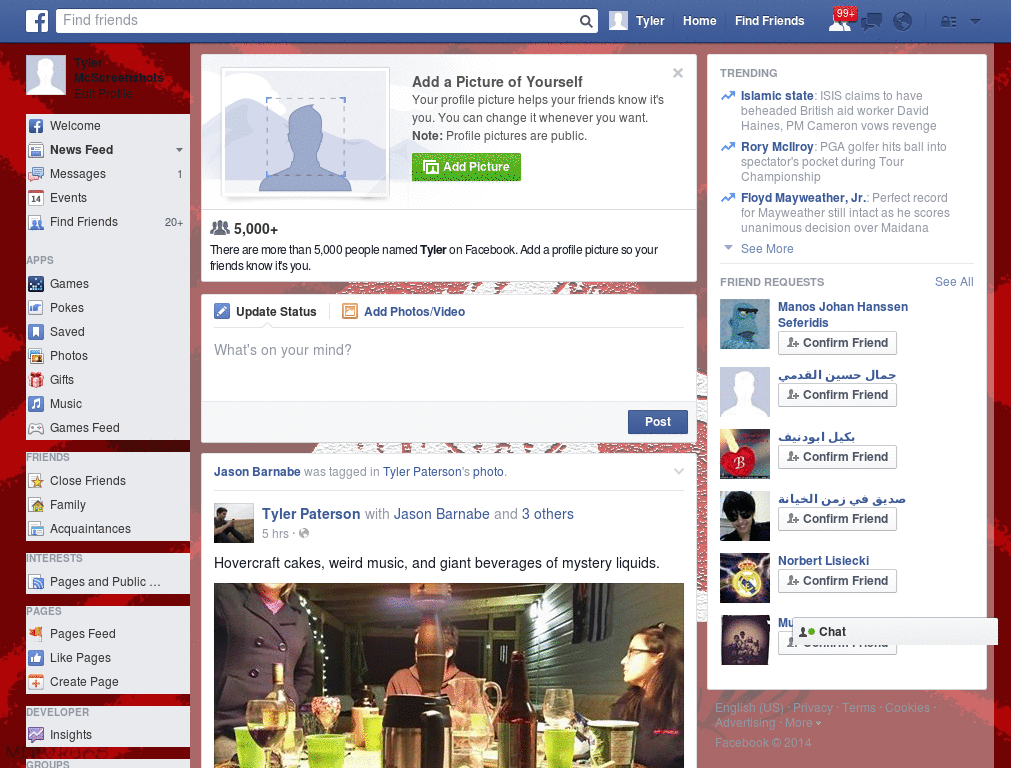Screen dimensions: 1024x768
Task: Open the 3 others tagged link
Action: 547,515
